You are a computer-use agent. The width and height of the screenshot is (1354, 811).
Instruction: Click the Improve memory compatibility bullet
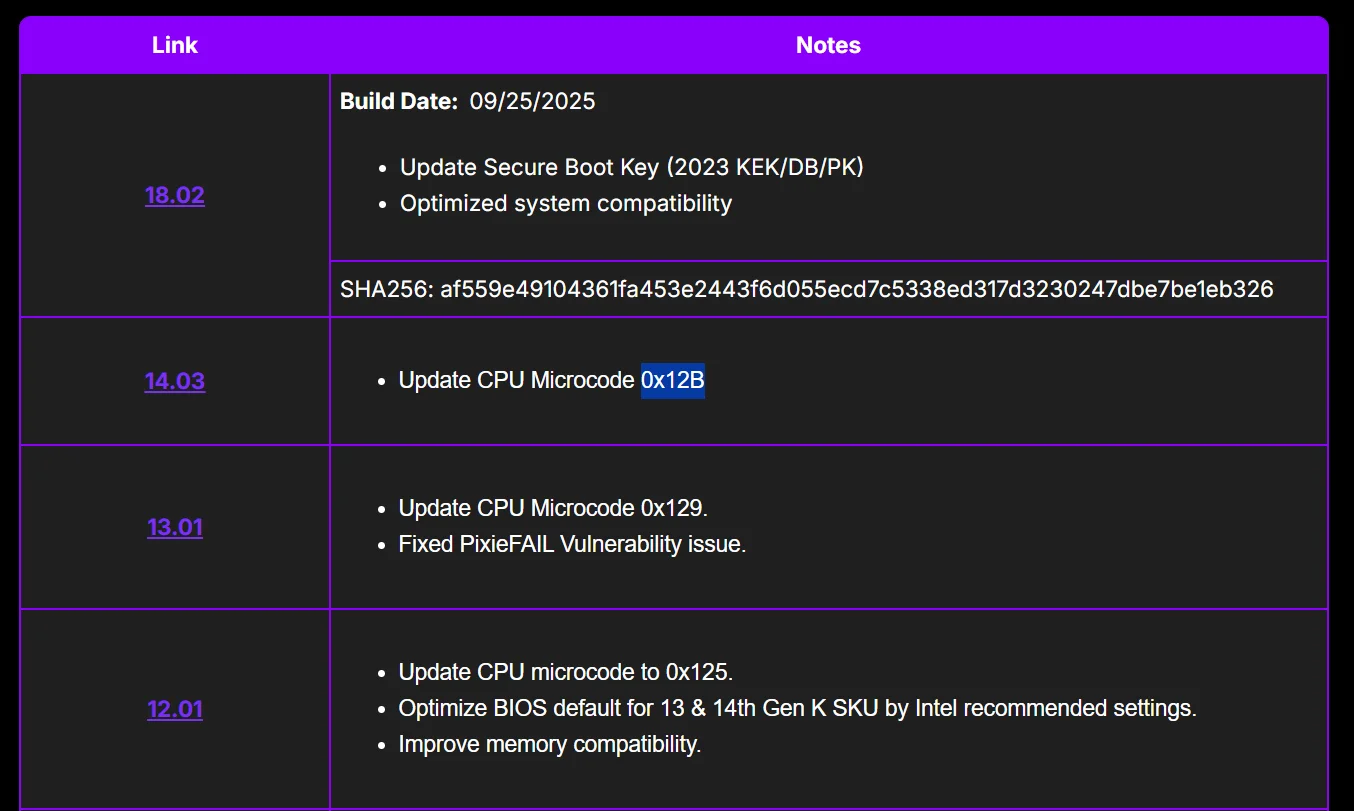pos(550,744)
